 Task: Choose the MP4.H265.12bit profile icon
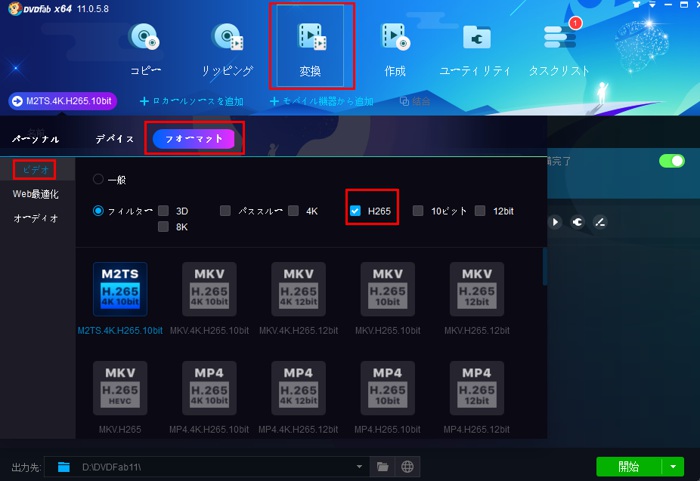[477, 388]
